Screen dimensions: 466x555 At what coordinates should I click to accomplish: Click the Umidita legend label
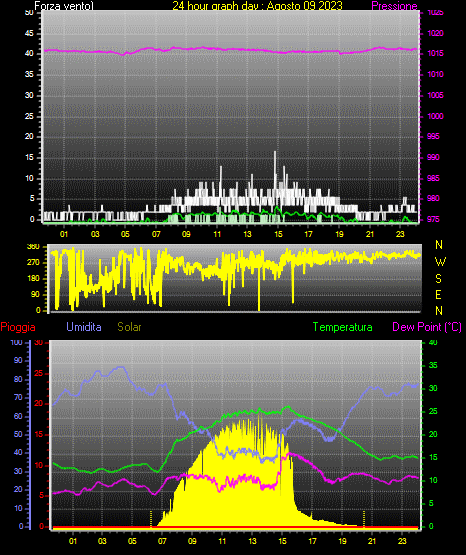(84, 327)
